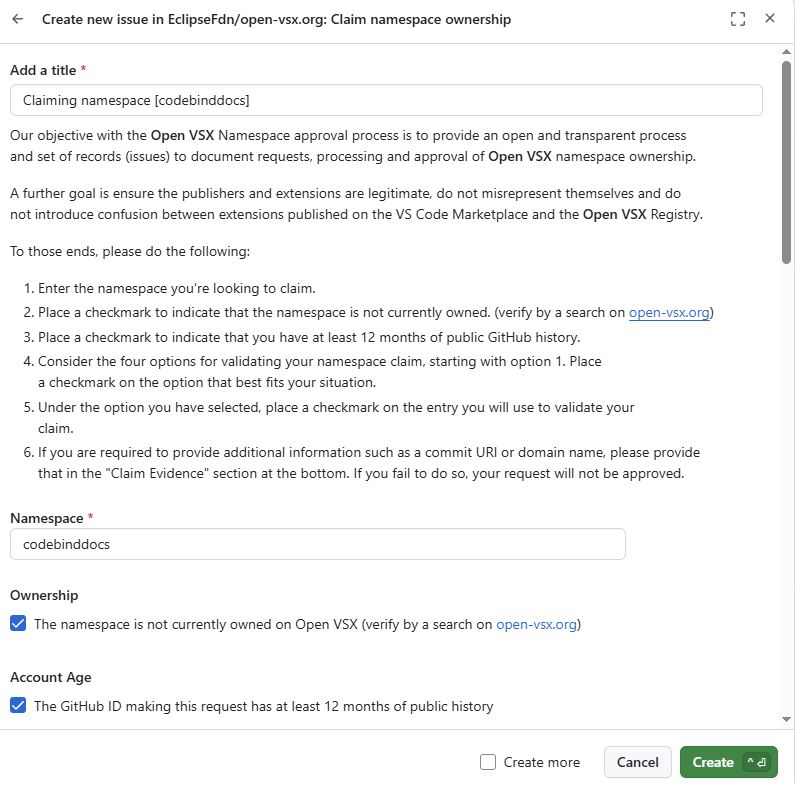This screenshot has height=786, width=795.
Task: Expand the issue dialog to fullscreen
Action: pyautogui.click(x=738, y=19)
